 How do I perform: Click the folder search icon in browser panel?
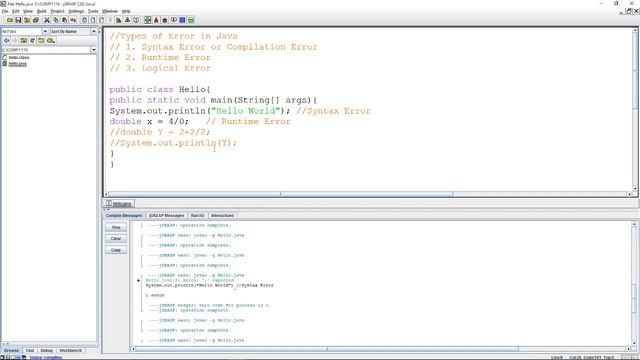pos(51,40)
